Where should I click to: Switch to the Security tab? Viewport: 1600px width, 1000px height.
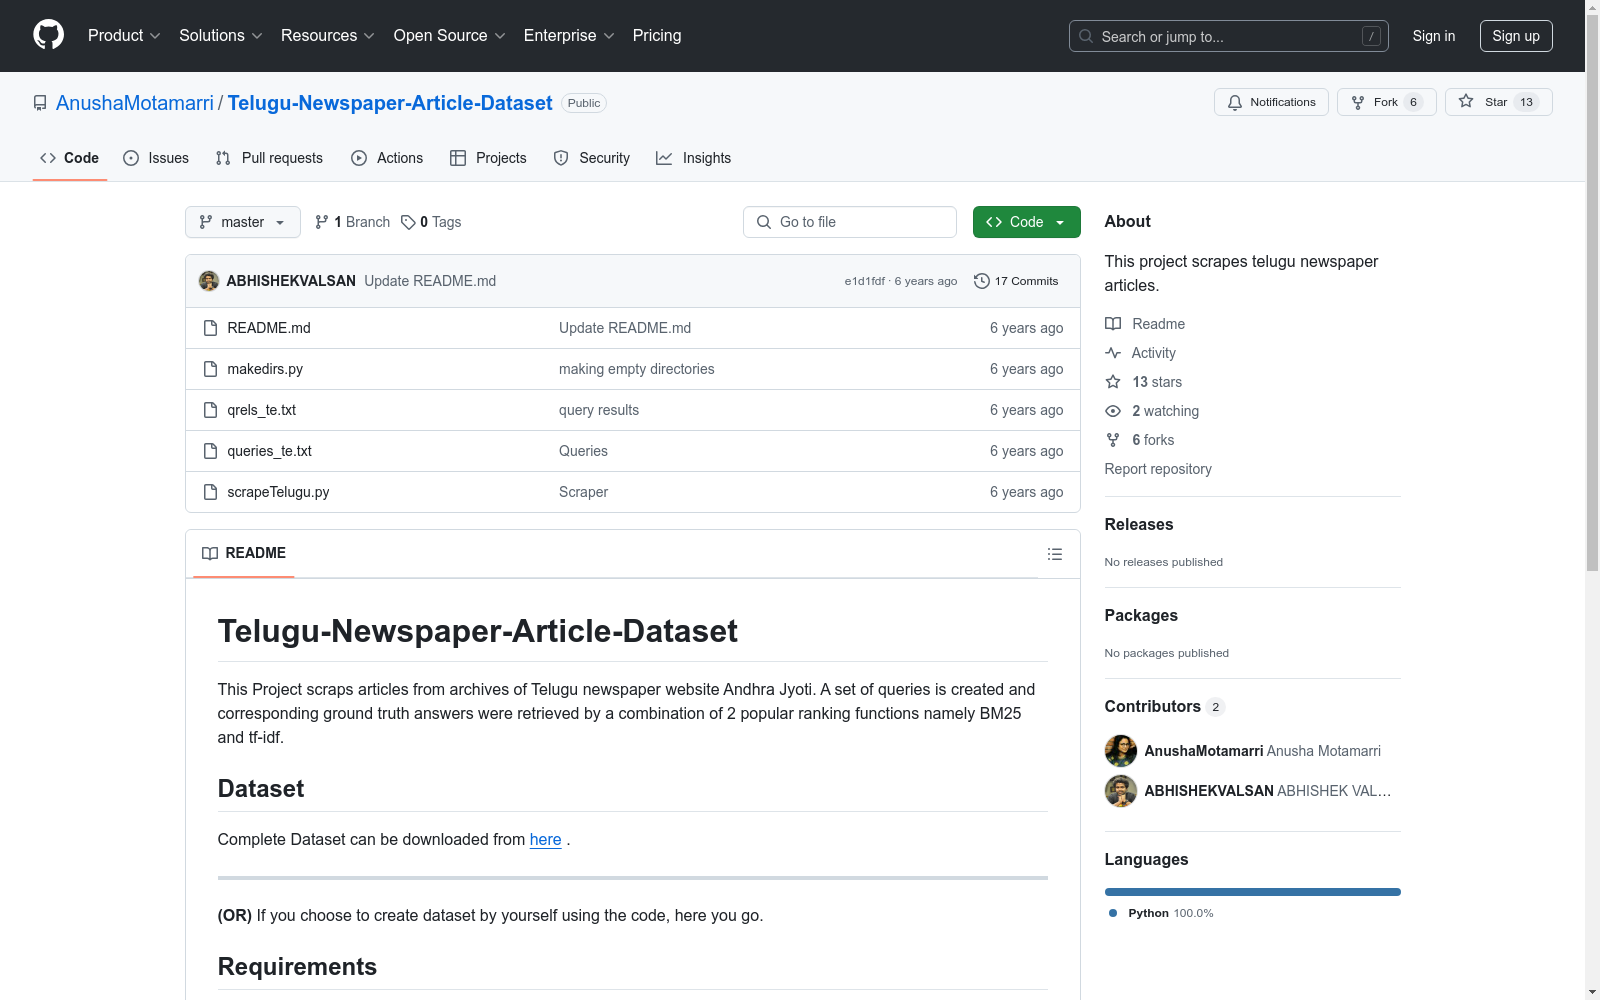pos(592,158)
